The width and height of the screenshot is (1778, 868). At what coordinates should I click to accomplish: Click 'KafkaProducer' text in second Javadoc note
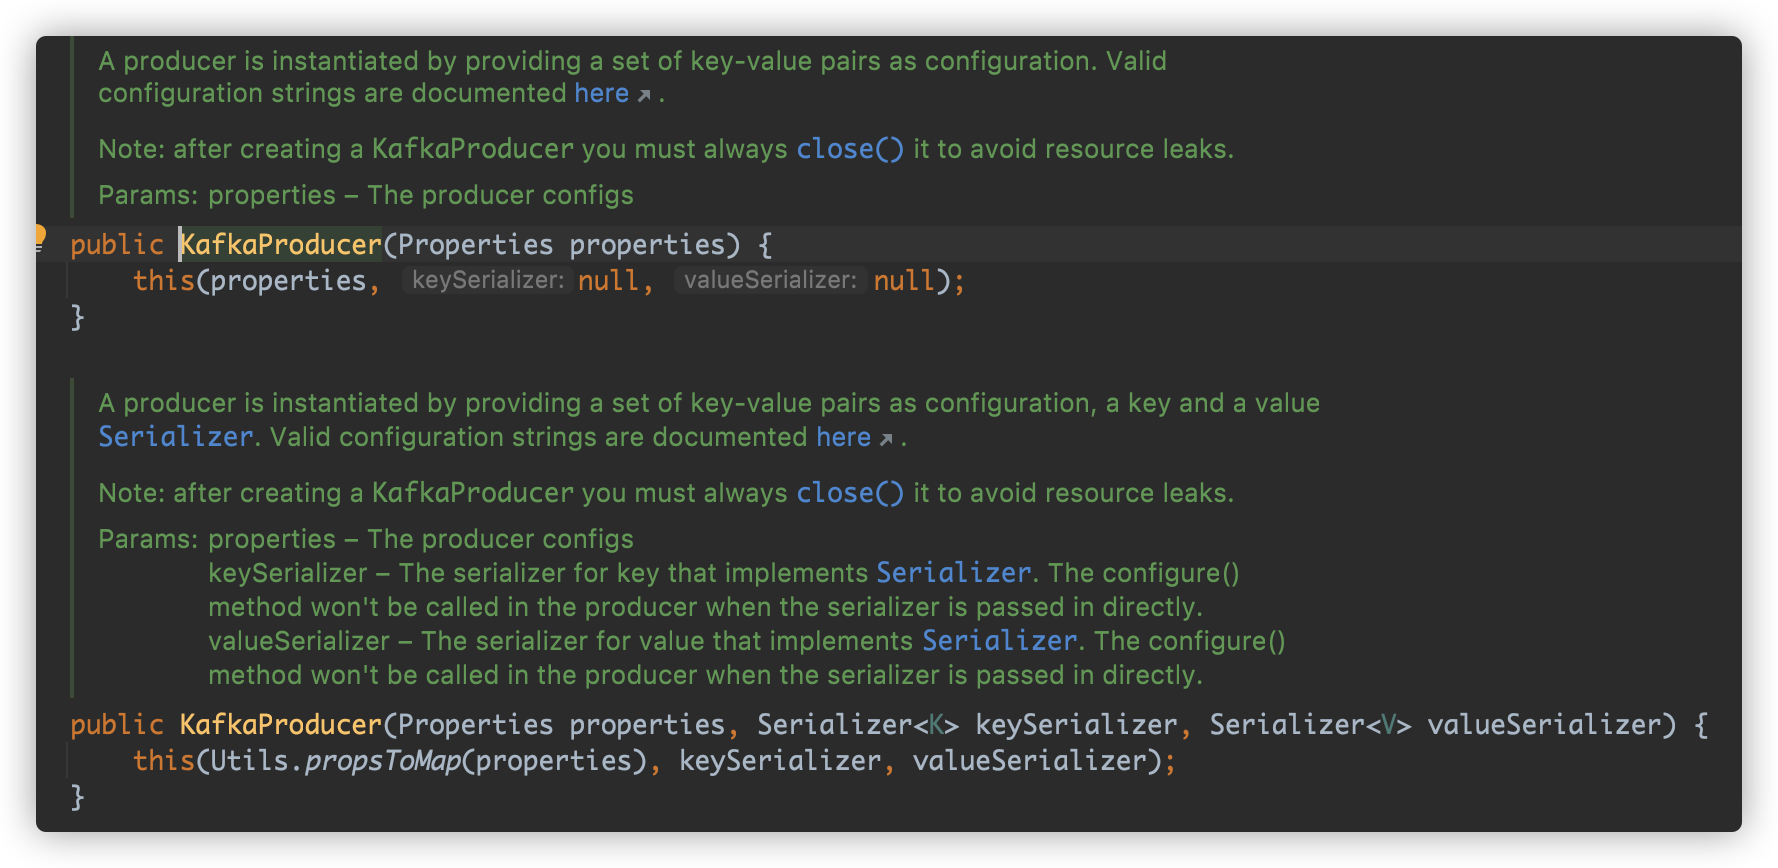pos(473,493)
